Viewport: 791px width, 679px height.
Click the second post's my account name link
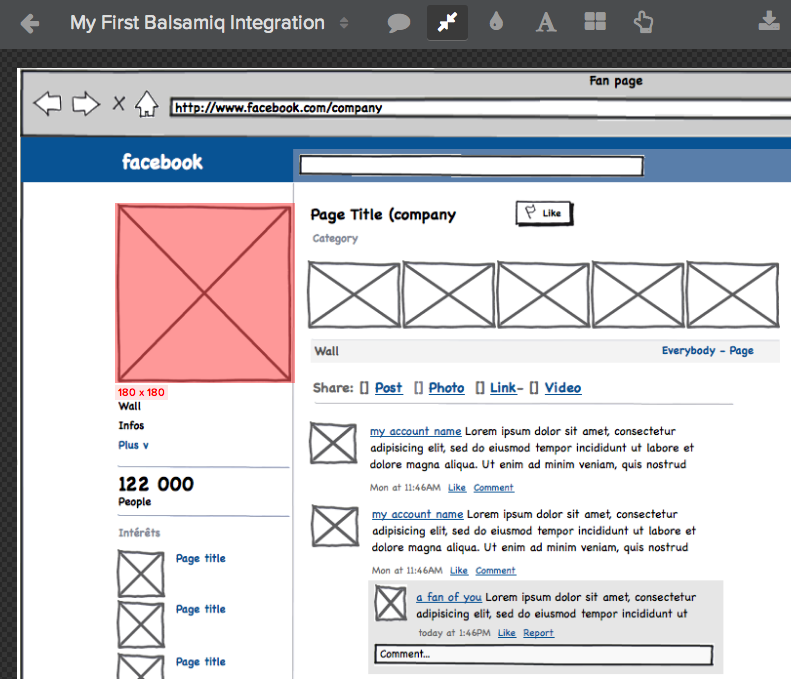tap(418, 514)
